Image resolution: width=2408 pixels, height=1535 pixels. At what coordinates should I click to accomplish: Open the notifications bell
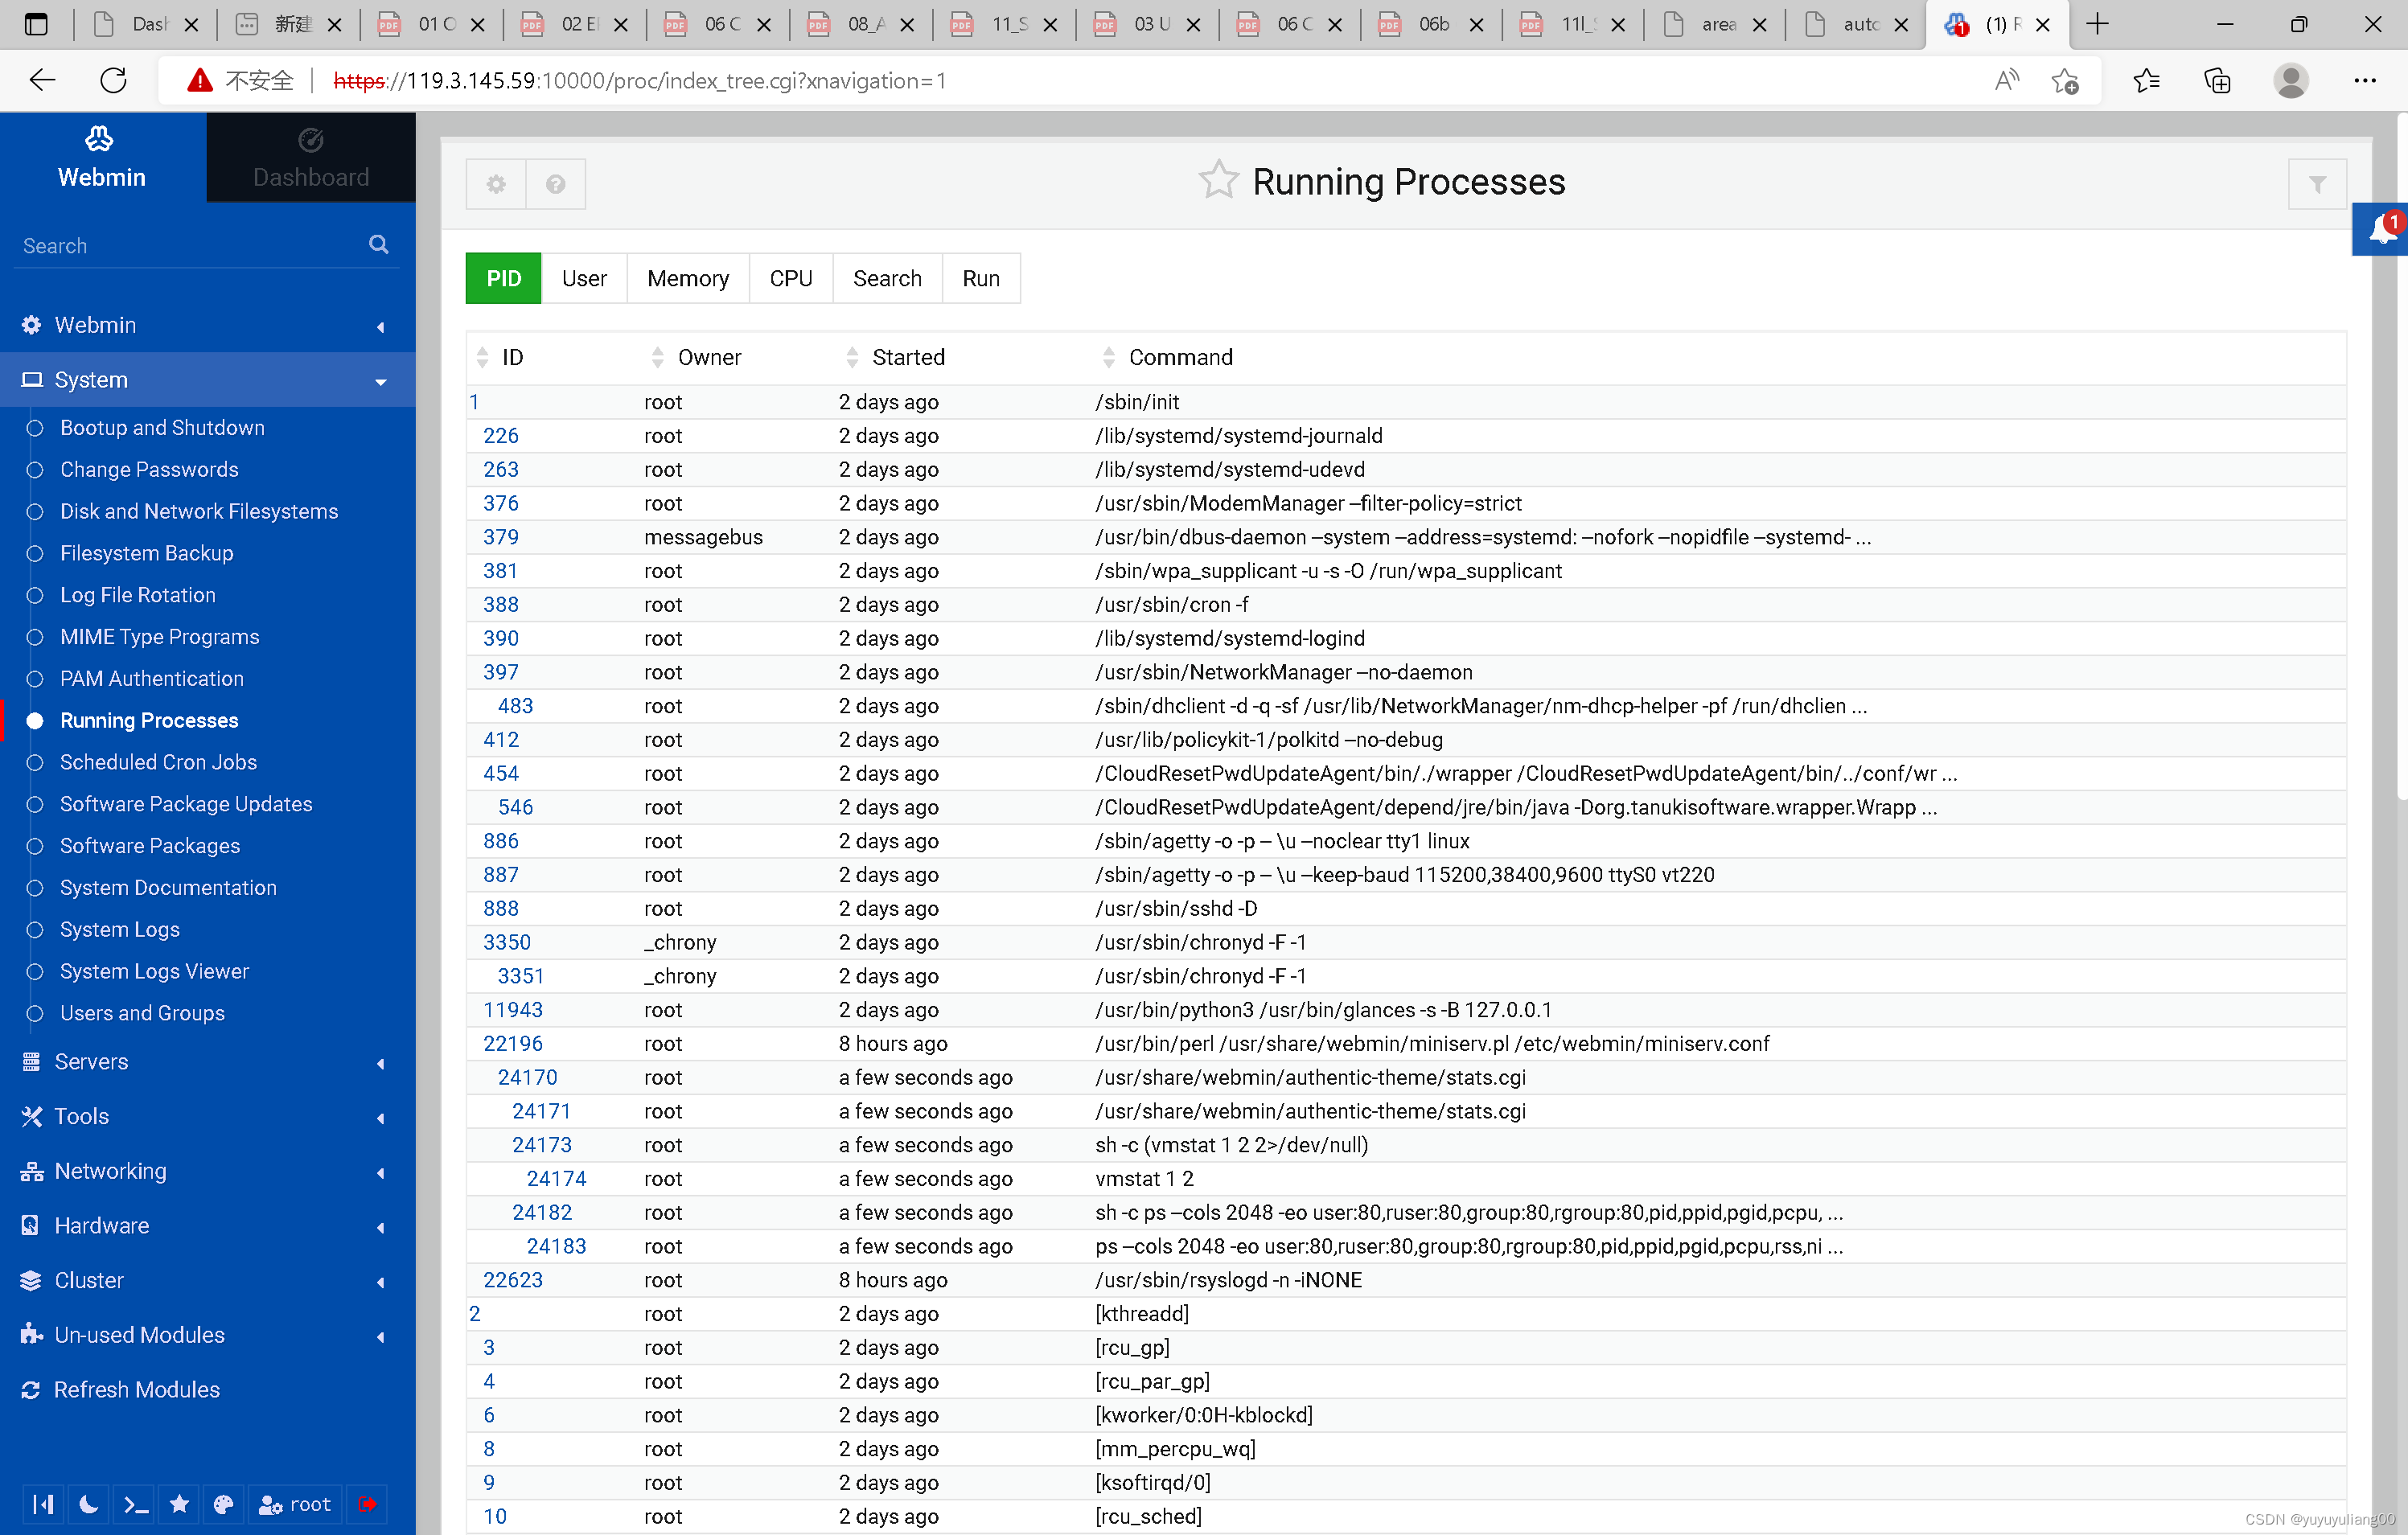click(x=2381, y=228)
